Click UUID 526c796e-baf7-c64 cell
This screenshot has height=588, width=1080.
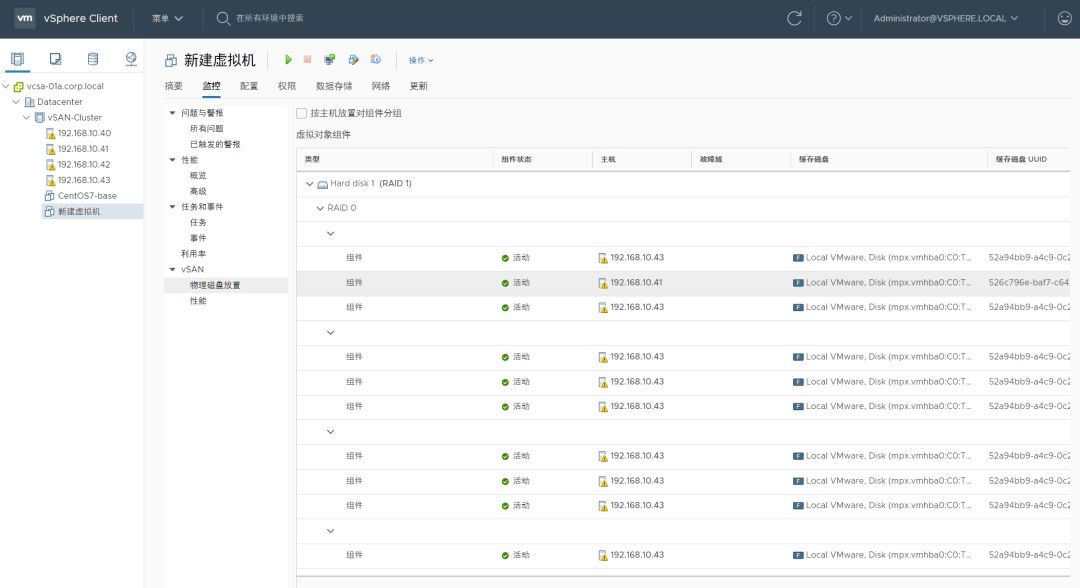pos(1028,282)
